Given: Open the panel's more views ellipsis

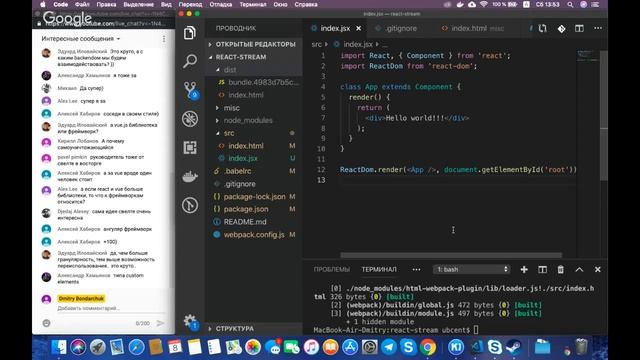Looking at the screenshot, I should pos(416,269).
